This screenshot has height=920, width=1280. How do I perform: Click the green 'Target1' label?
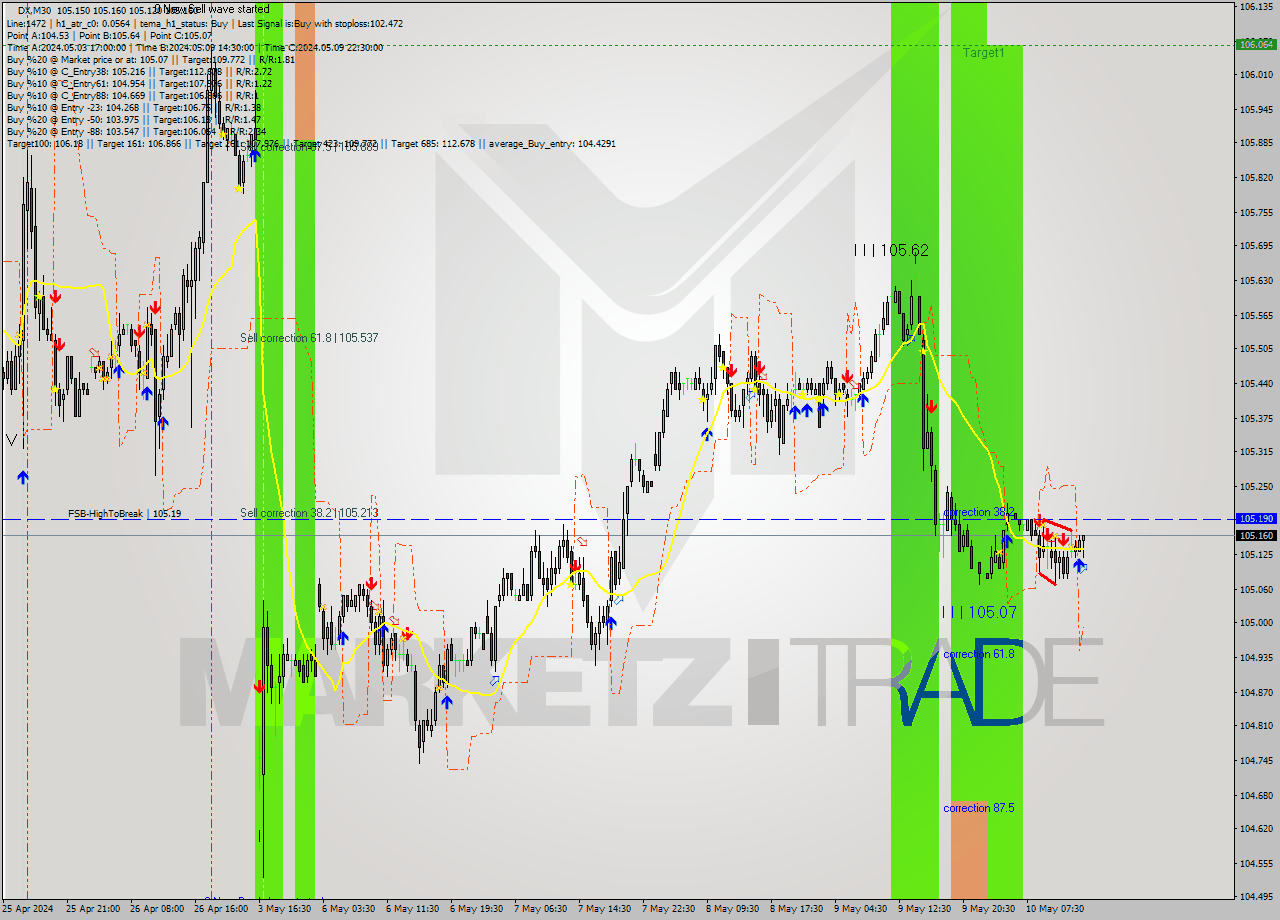pos(984,53)
